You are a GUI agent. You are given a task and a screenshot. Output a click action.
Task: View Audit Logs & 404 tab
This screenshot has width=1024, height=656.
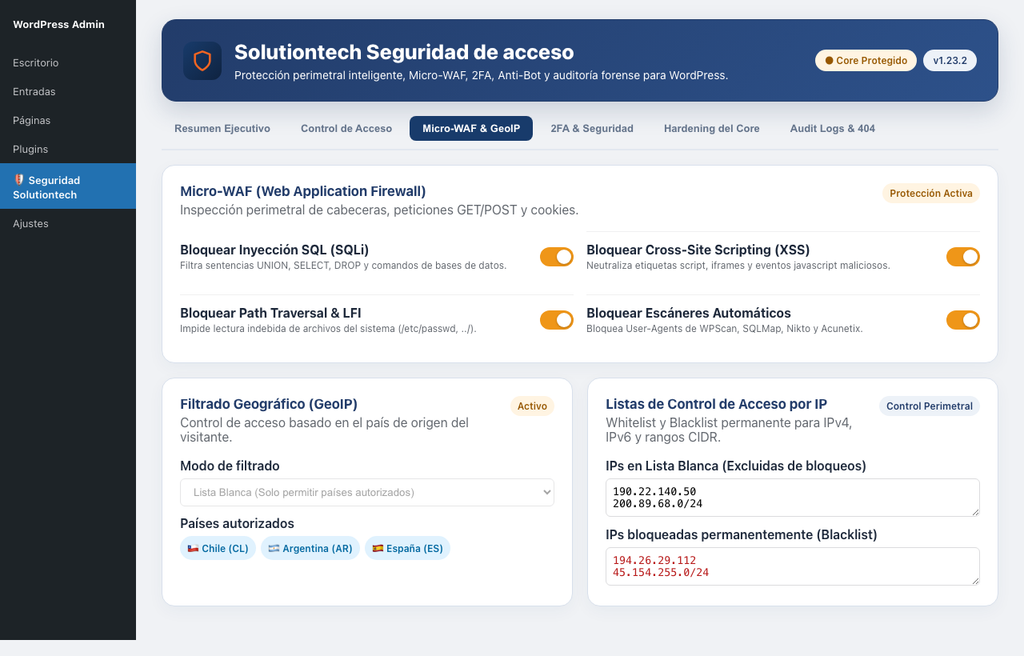pos(832,128)
